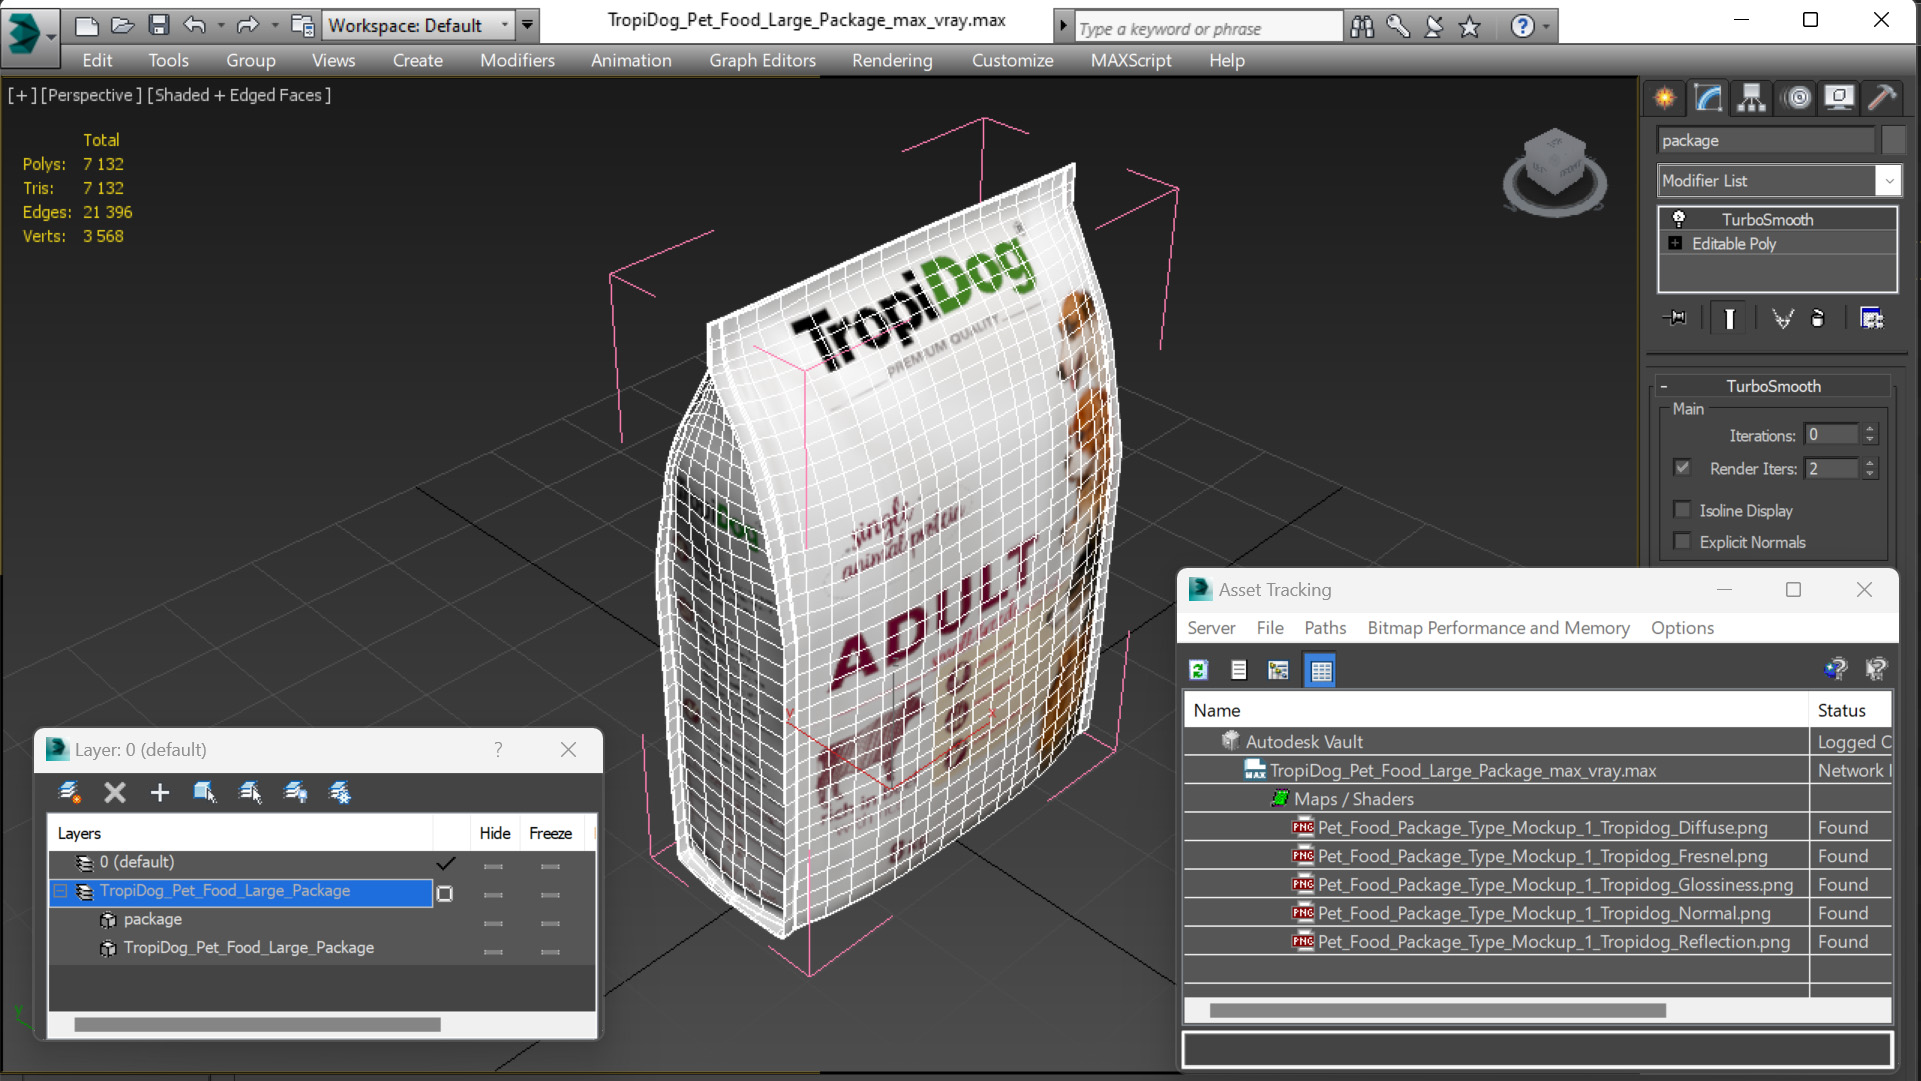Click Pin Stack icon below the modifier stack

1675,318
